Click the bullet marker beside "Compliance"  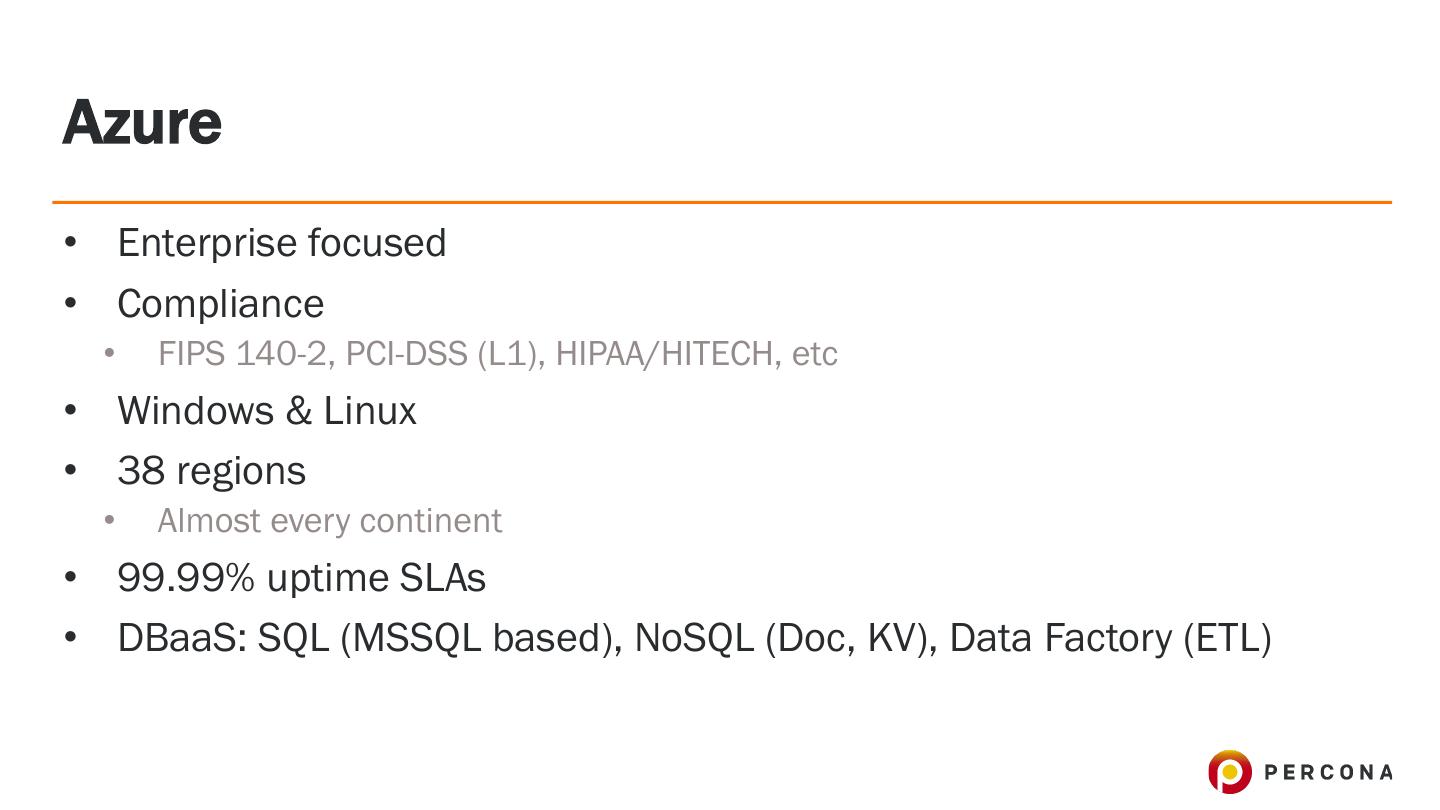pyautogui.click(x=70, y=304)
